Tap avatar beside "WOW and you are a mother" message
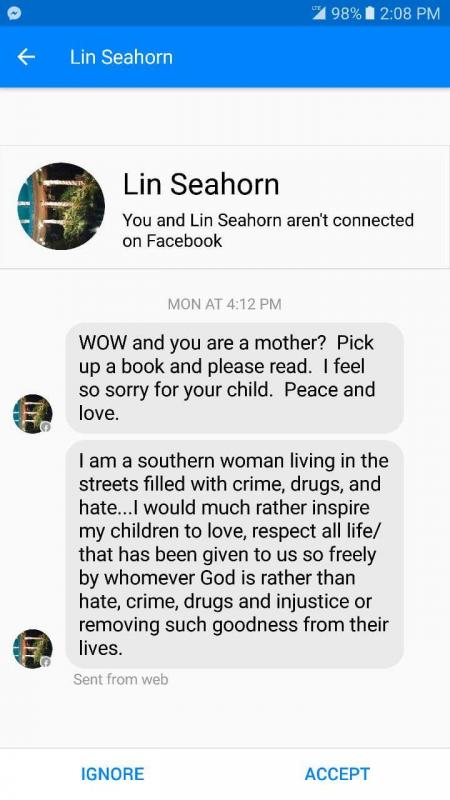This screenshot has height=800, width=450. [33, 413]
